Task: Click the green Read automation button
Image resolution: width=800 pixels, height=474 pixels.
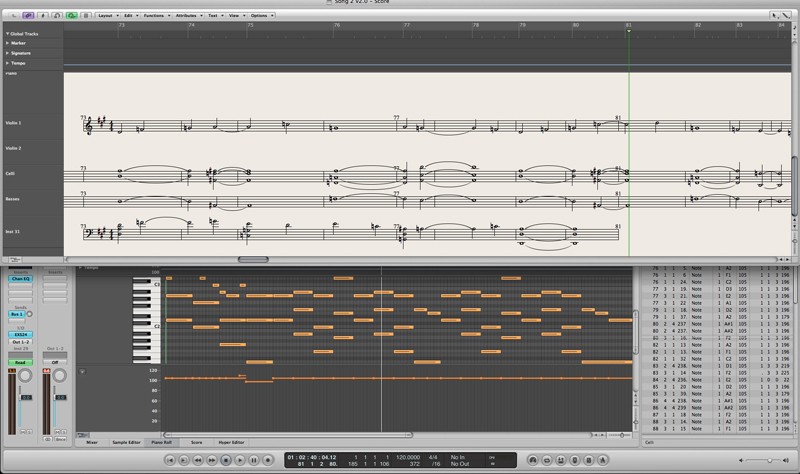Action: [x=20, y=362]
